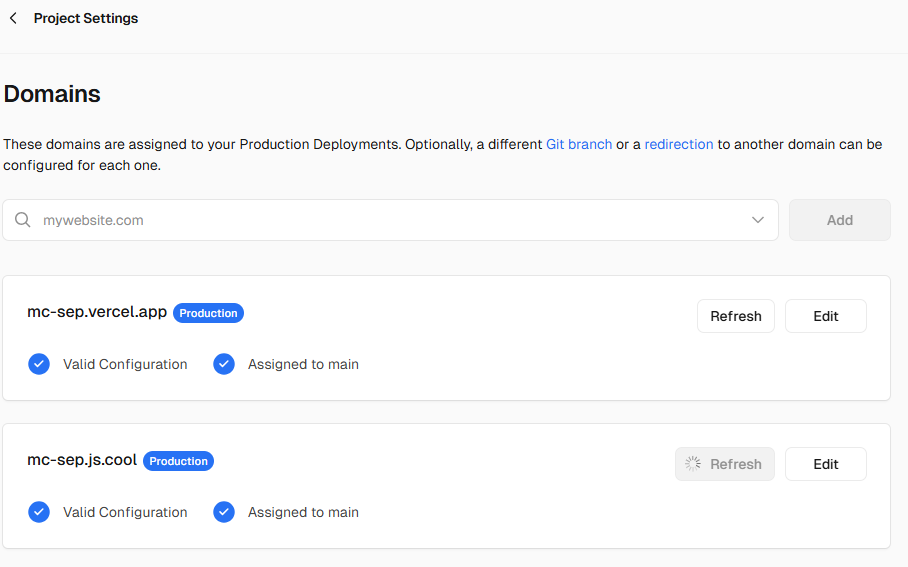This screenshot has width=908, height=567.
Task: Click Valid Configuration checkmark for mc-sep.vercel.app
Action: 39,364
